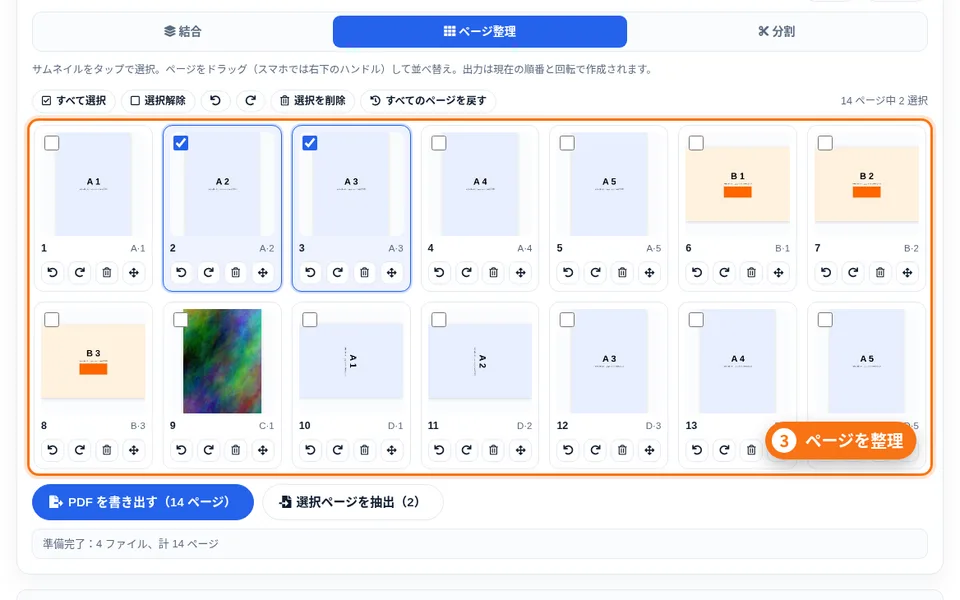
Task: Delete page 2 with trash icon
Action: tap(236, 272)
